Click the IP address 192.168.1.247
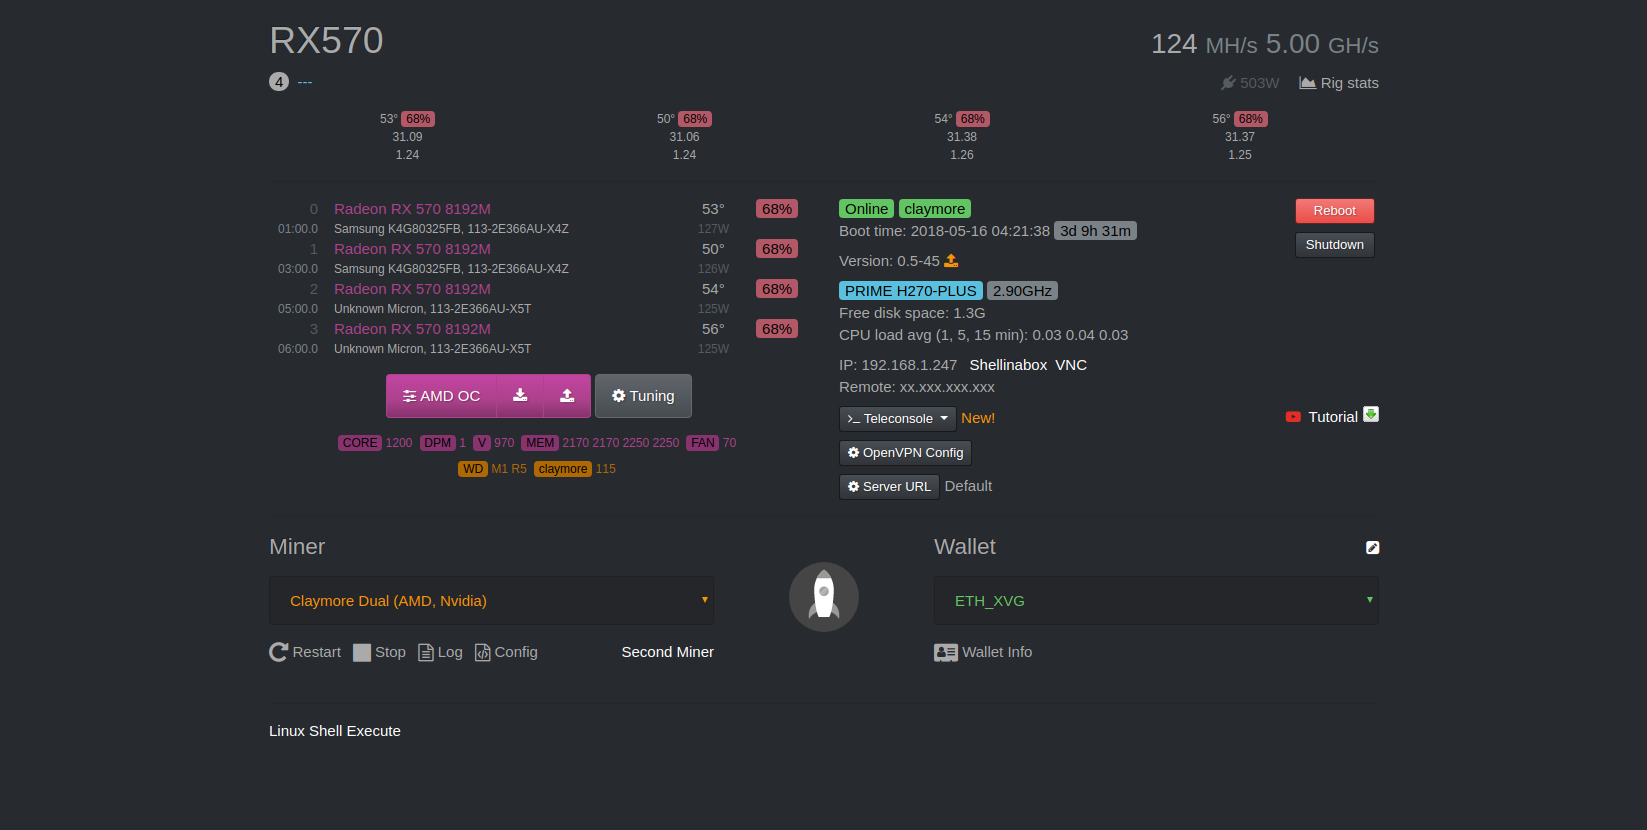This screenshot has width=1647, height=830. click(x=909, y=365)
